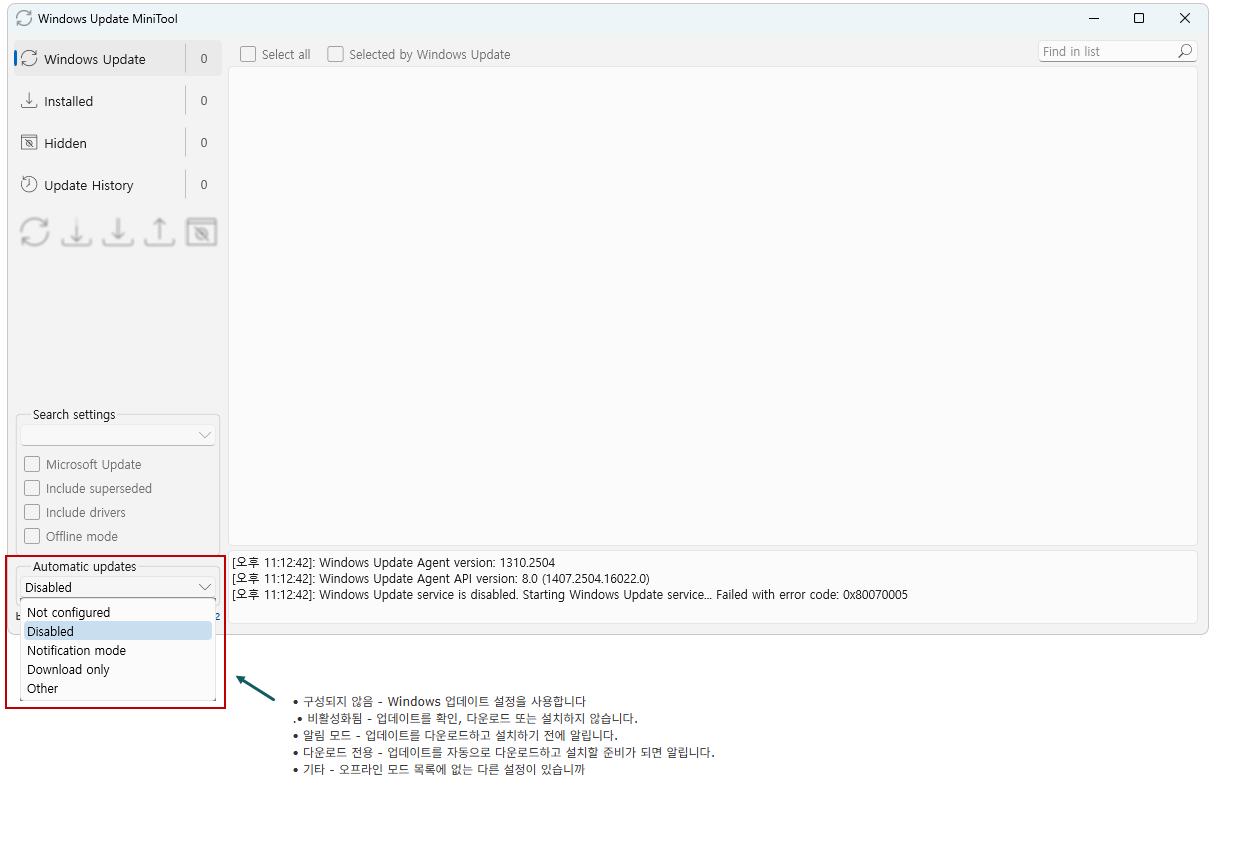Enable the Include drivers checkbox
1244x850 pixels.
[32, 512]
